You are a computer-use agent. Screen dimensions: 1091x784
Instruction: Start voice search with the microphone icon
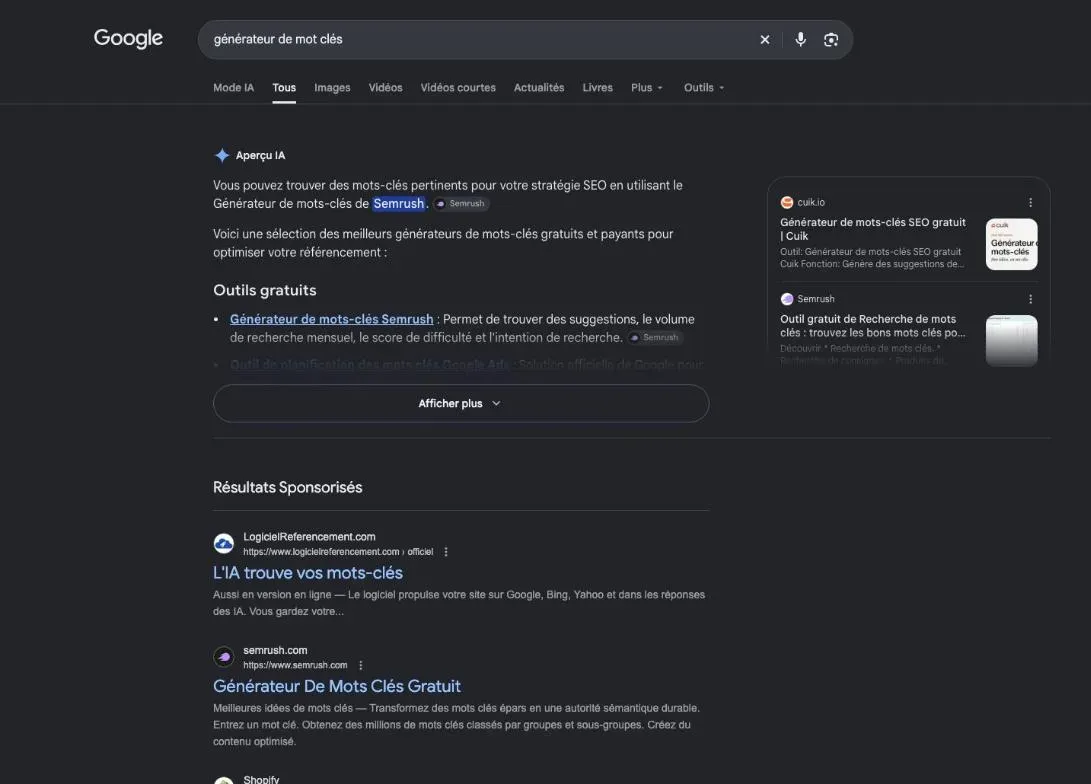pyautogui.click(x=800, y=40)
